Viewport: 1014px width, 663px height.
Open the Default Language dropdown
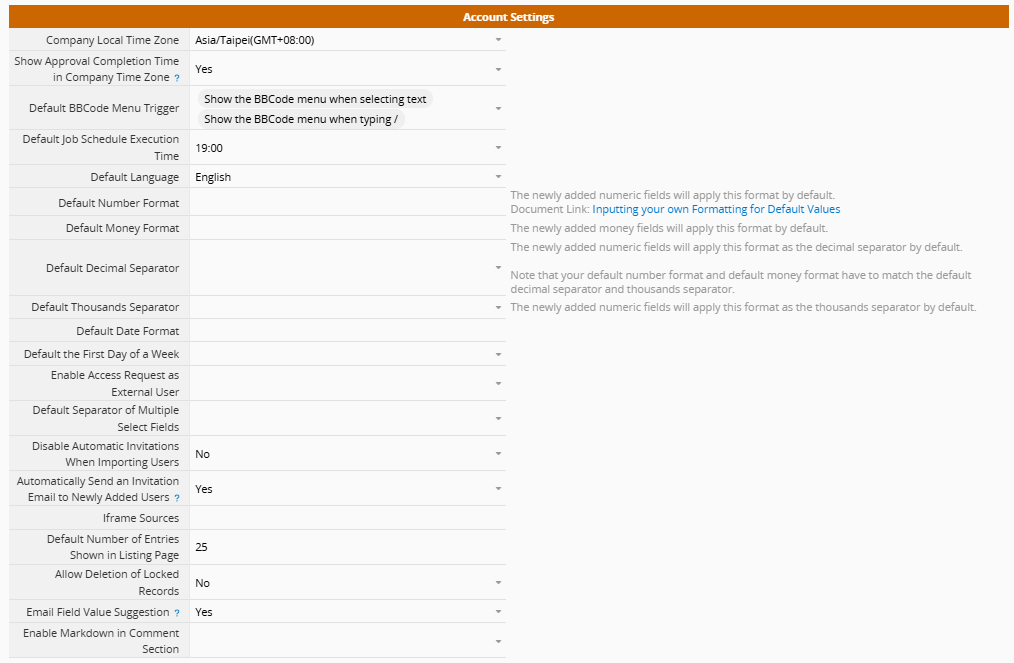coord(347,177)
